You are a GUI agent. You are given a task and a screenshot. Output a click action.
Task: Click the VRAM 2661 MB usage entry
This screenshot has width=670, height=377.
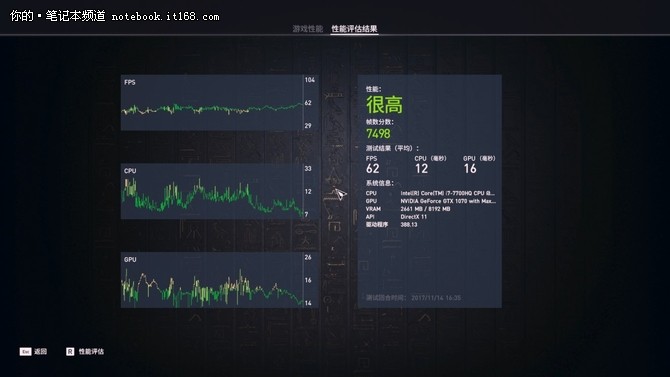pyautogui.click(x=425, y=209)
